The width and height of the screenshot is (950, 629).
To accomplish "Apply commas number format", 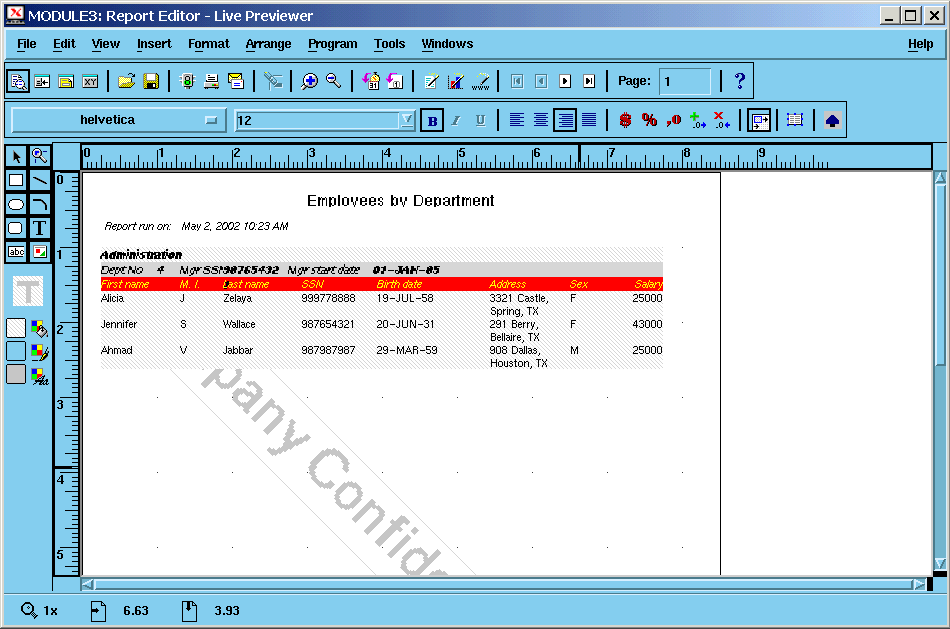I will coord(674,120).
